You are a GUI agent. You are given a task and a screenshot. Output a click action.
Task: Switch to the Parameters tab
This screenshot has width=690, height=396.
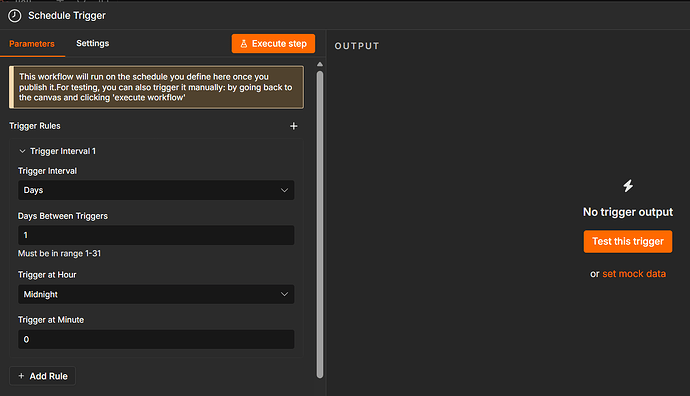point(32,44)
